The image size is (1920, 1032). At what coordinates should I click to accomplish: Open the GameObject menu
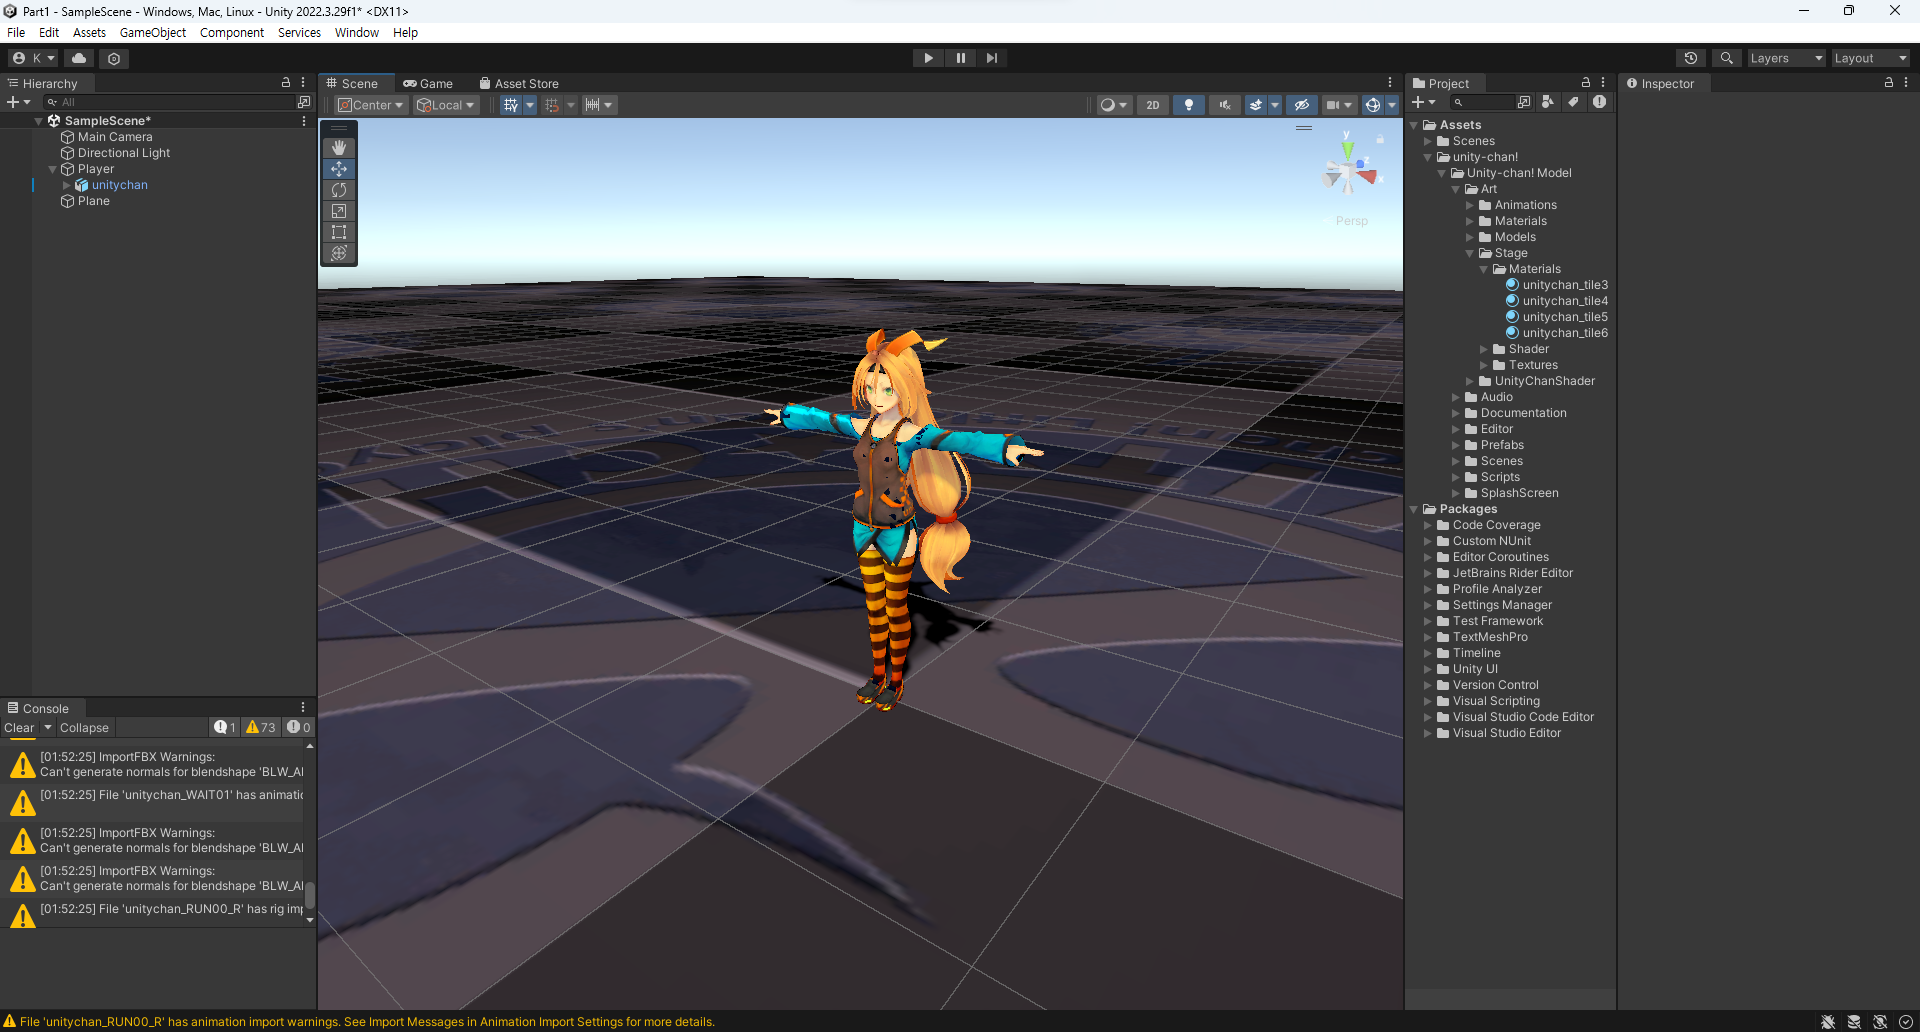pyautogui.click(x=153, y=32)
